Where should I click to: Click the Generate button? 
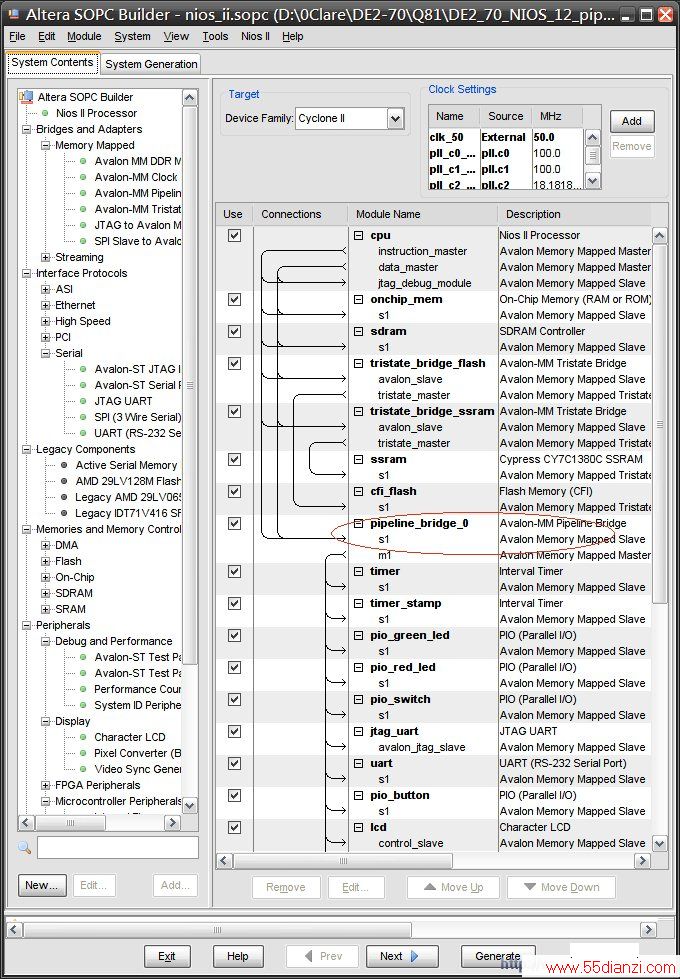[x=498, y=956]
